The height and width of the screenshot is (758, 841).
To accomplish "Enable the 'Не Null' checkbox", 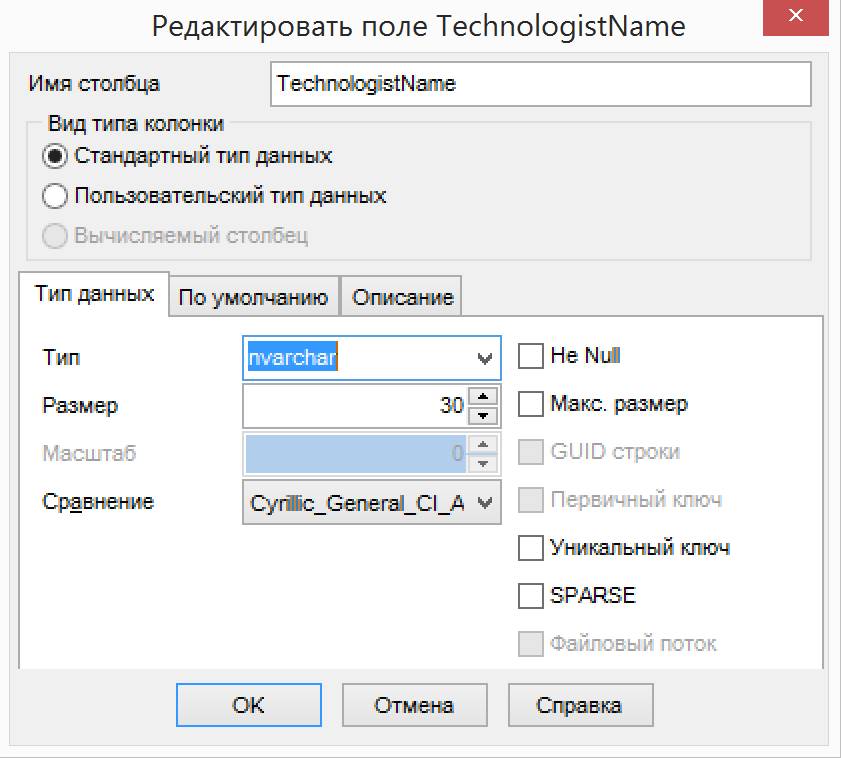I will click(531, 356).
